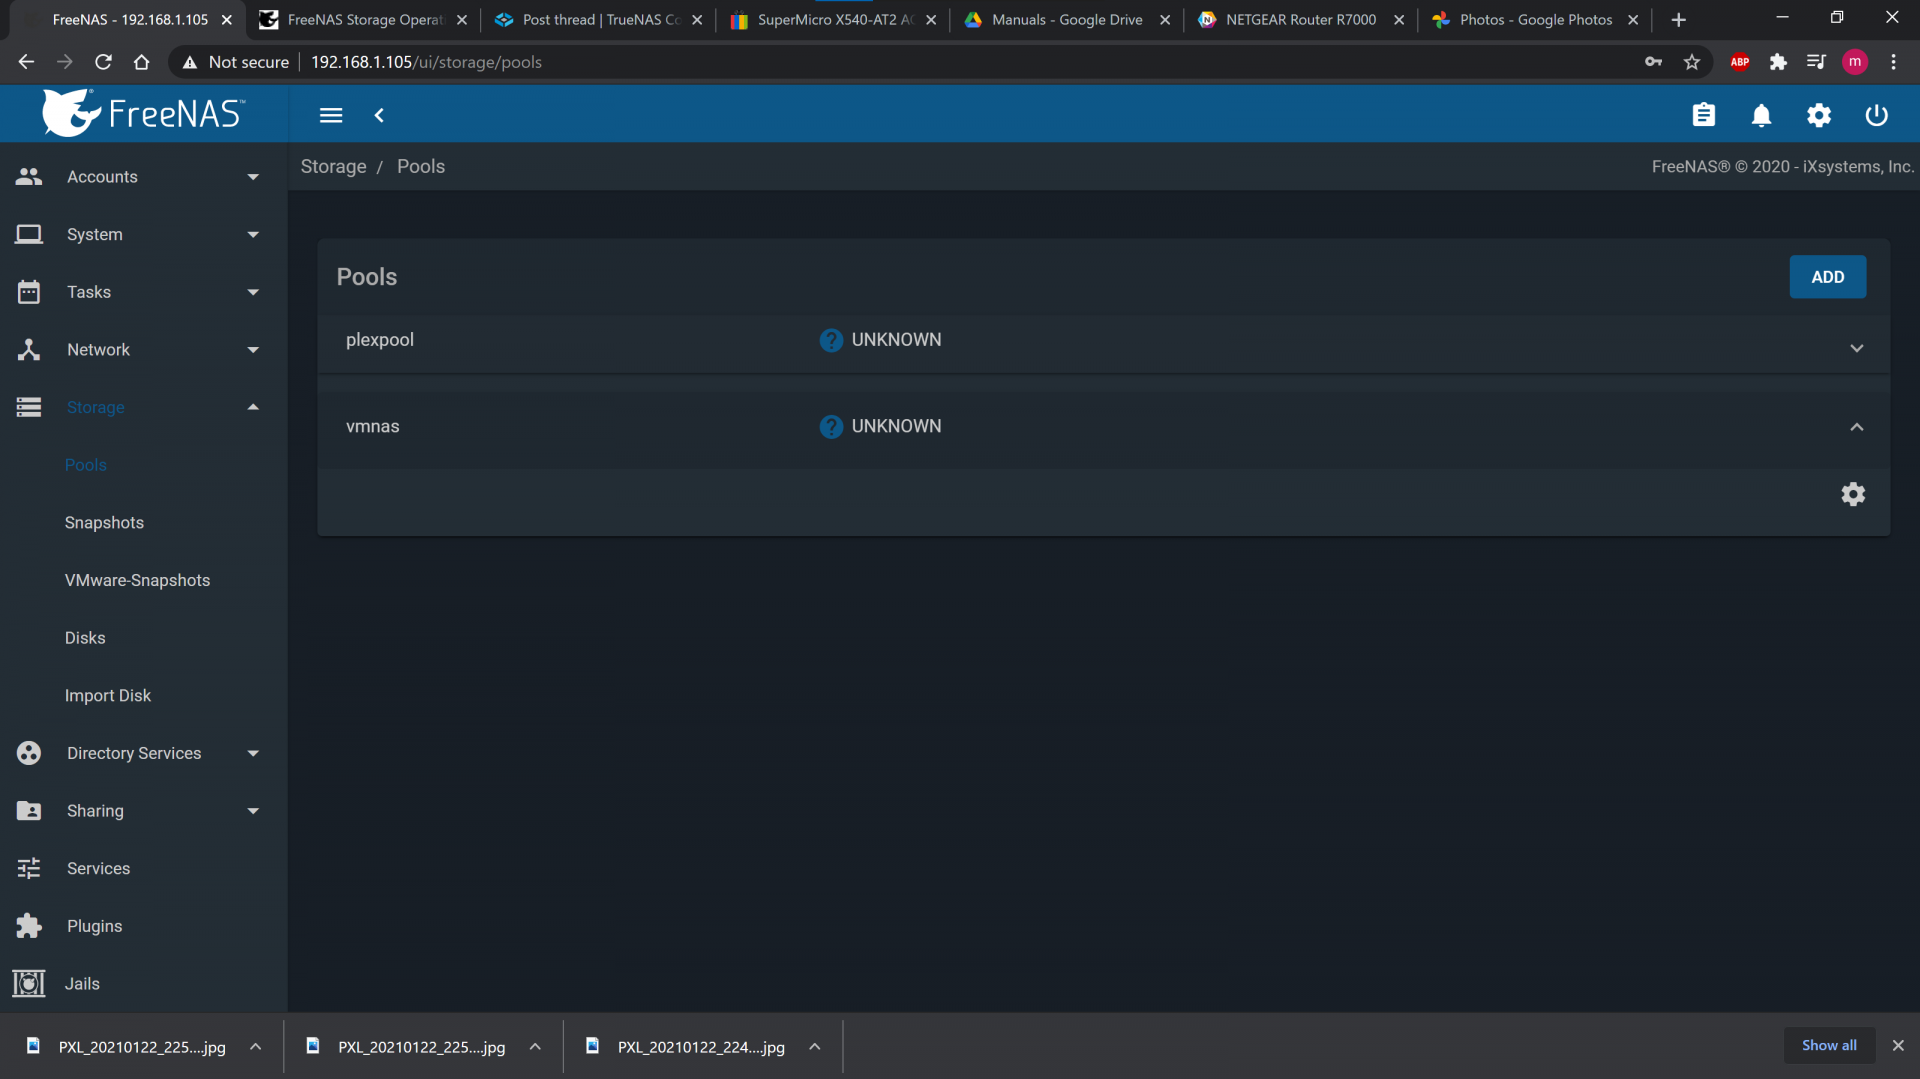This screenshot has height=1079, width=1920.
Task: Click the power icon
Action: tap(1876, 115)
